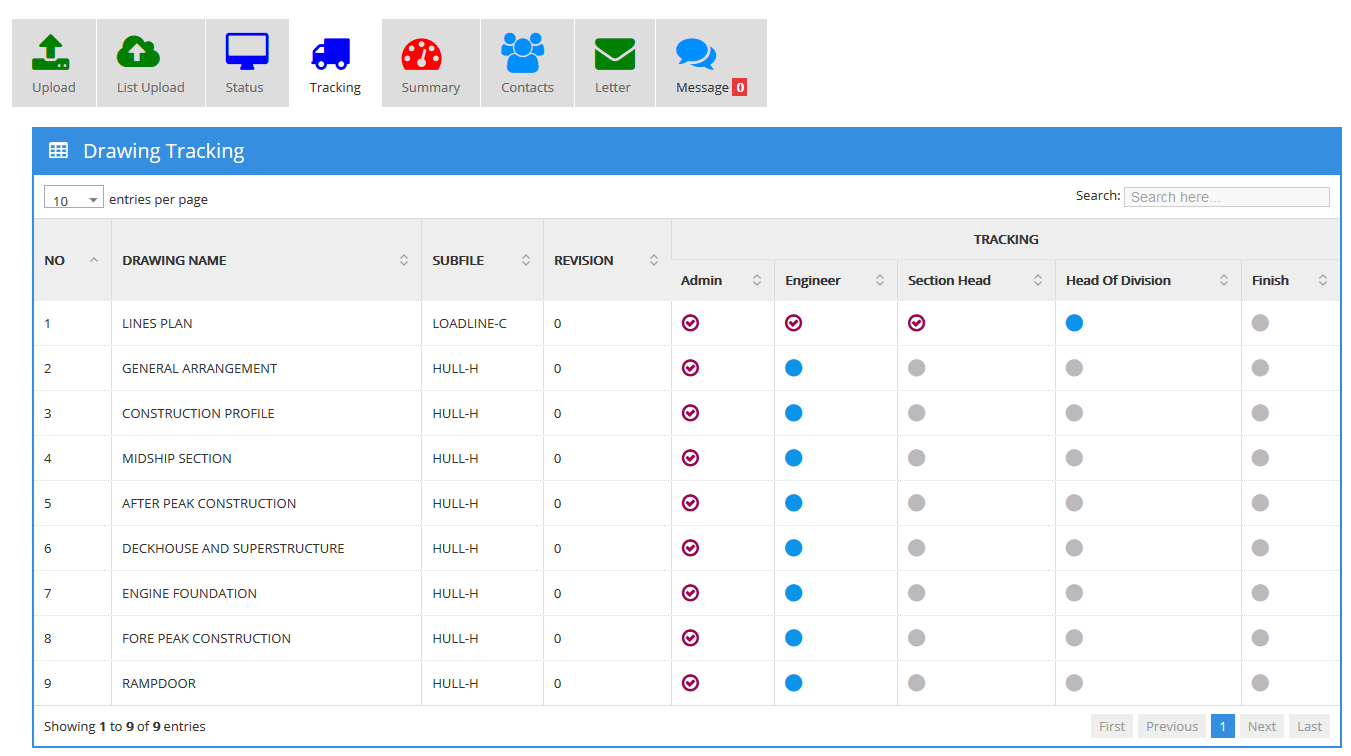
Task: Click the Status monitor icon
Action: coord(246,51)
